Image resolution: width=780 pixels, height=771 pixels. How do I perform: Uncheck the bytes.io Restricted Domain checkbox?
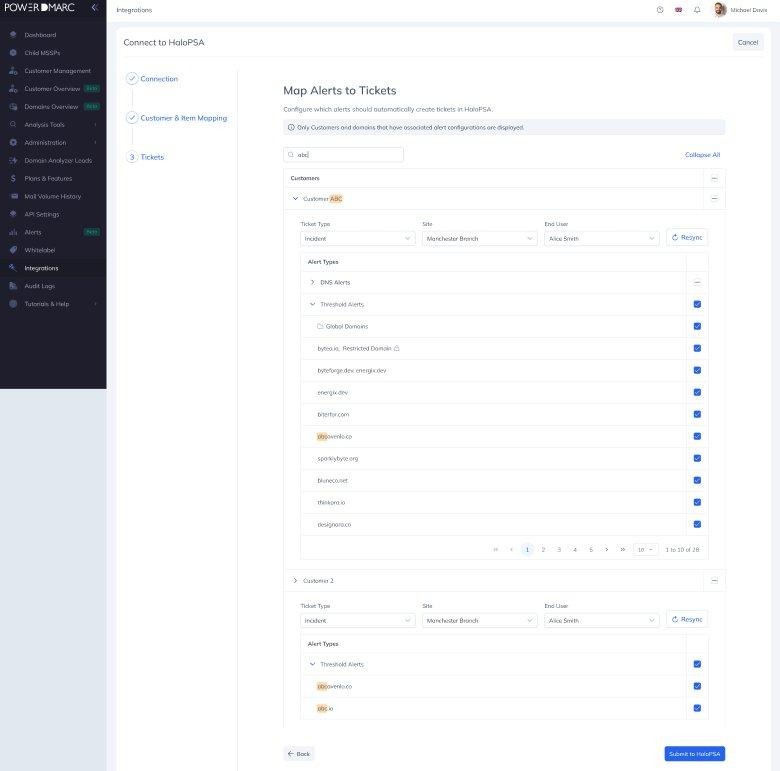[x=697, y=348]
